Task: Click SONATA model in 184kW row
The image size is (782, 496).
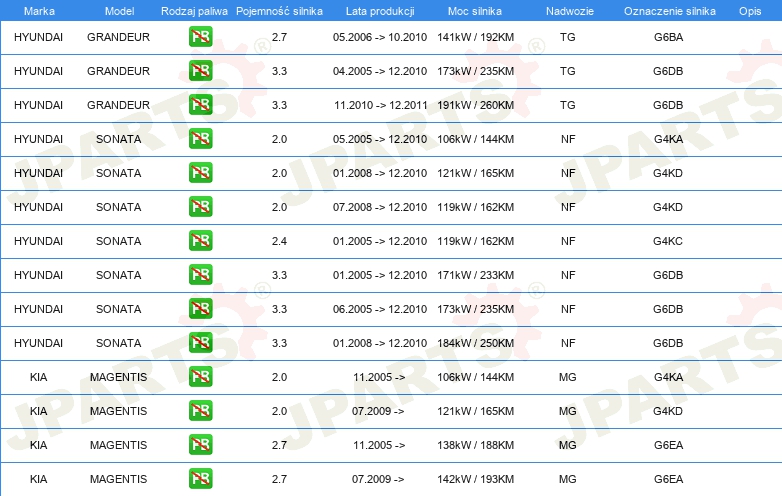Action: click(x=118, y=343)
